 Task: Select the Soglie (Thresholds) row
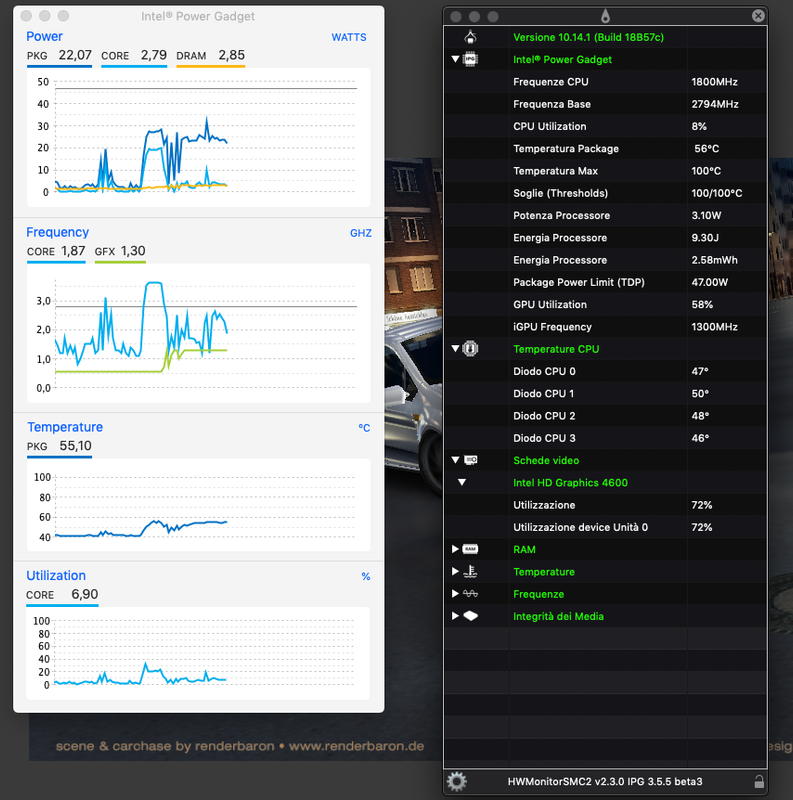605,193
